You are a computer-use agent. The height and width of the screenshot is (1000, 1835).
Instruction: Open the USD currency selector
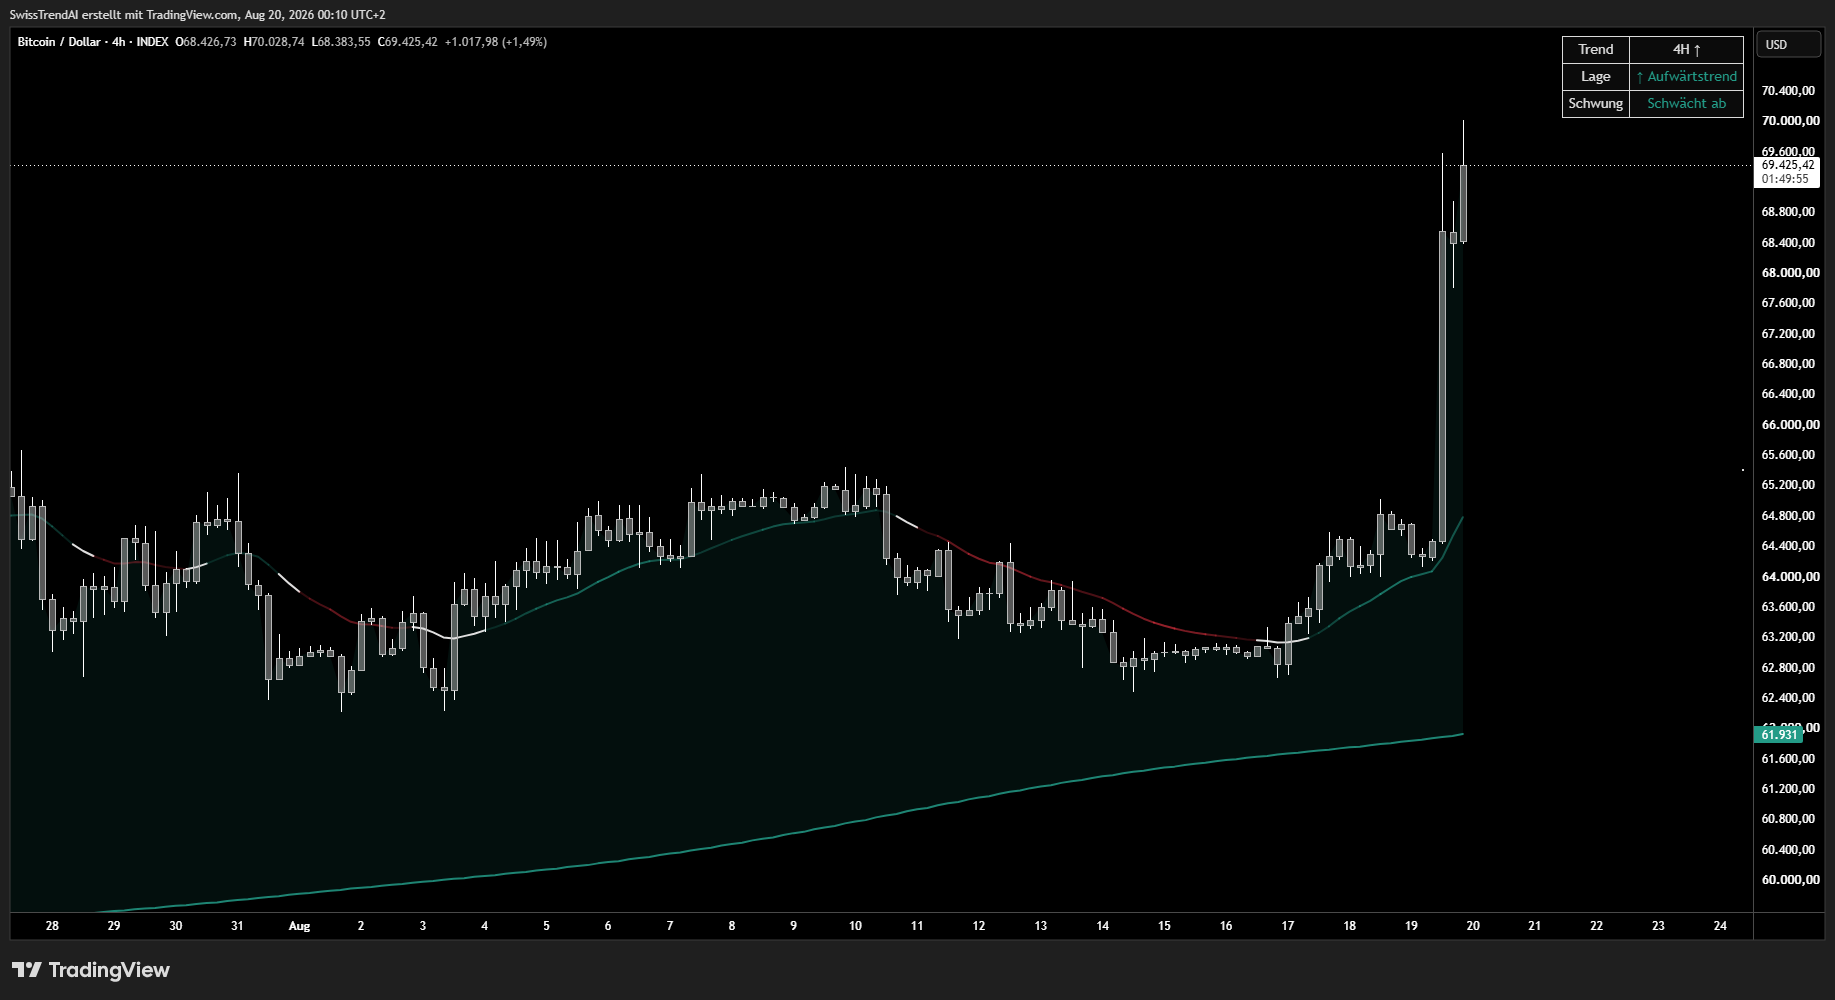[1788, 45]
